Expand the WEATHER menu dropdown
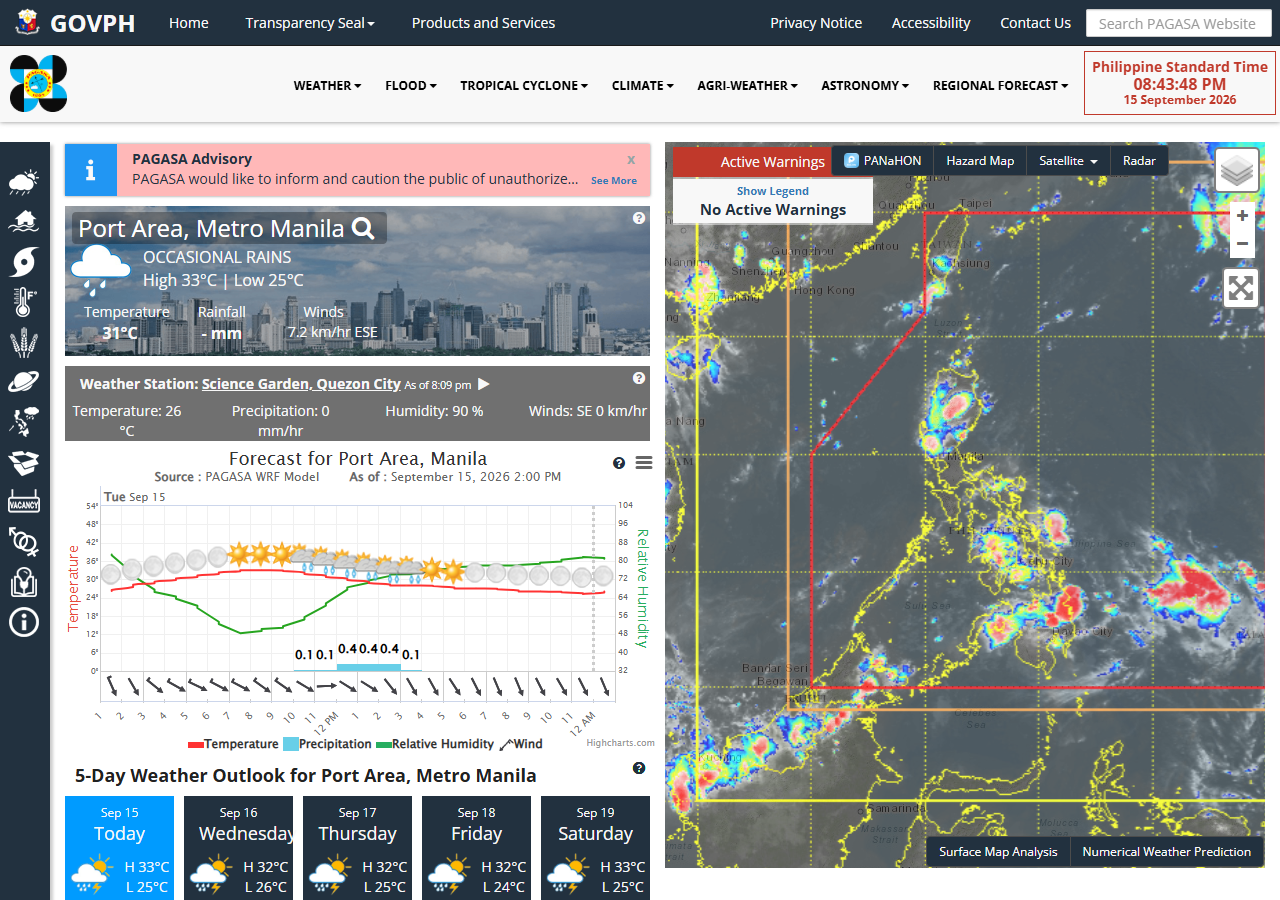 (327, 86)
